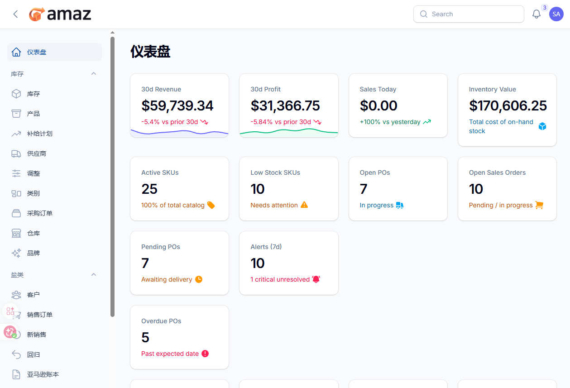Open 供应商 truck icon in sidebar
Image resolution: width=570 pixels, height=388 pixels.
pyautogui.click(x=16, y=153)
